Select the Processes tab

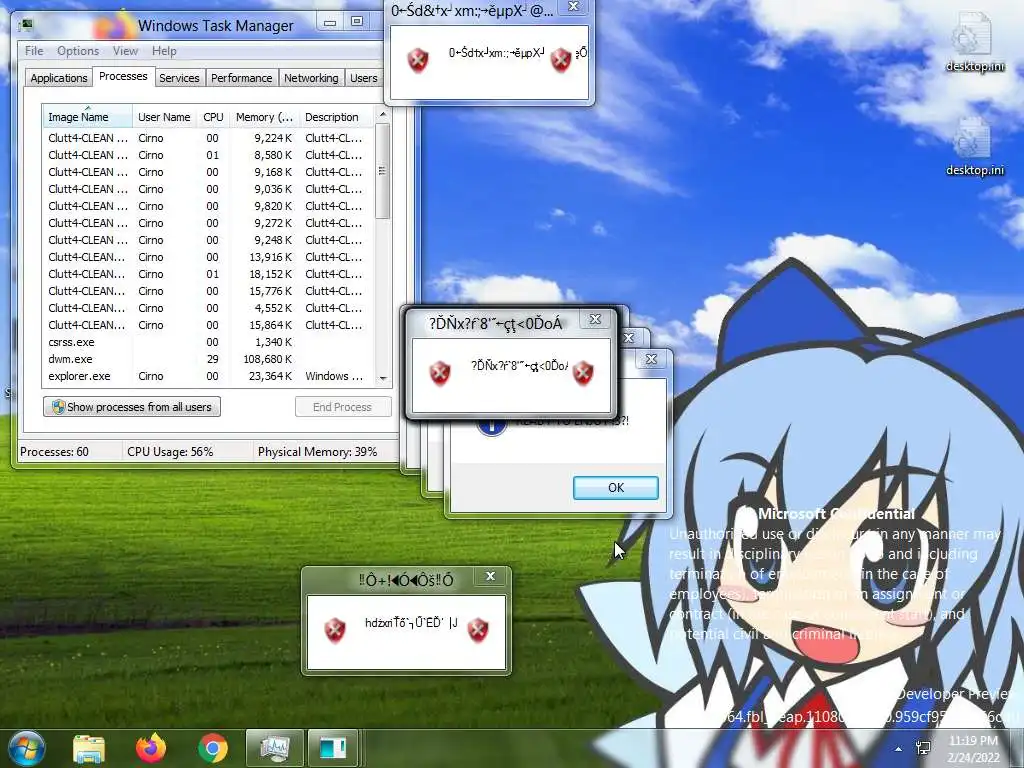[x=123, y=76]
